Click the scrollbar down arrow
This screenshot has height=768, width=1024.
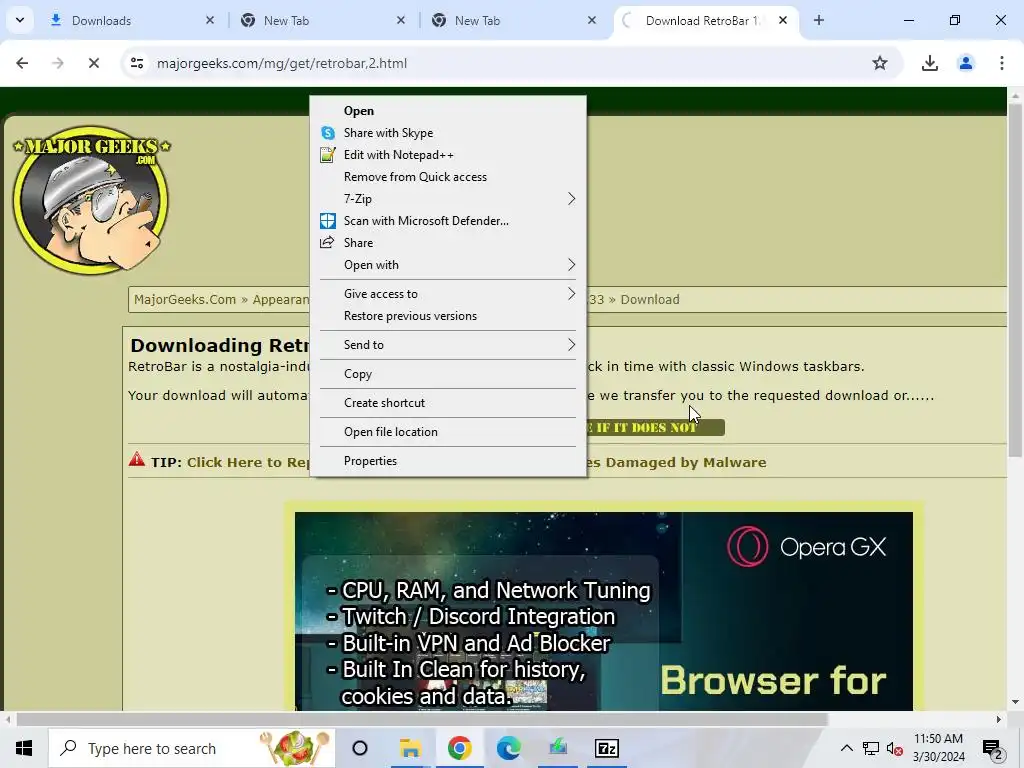[1015, 702]
